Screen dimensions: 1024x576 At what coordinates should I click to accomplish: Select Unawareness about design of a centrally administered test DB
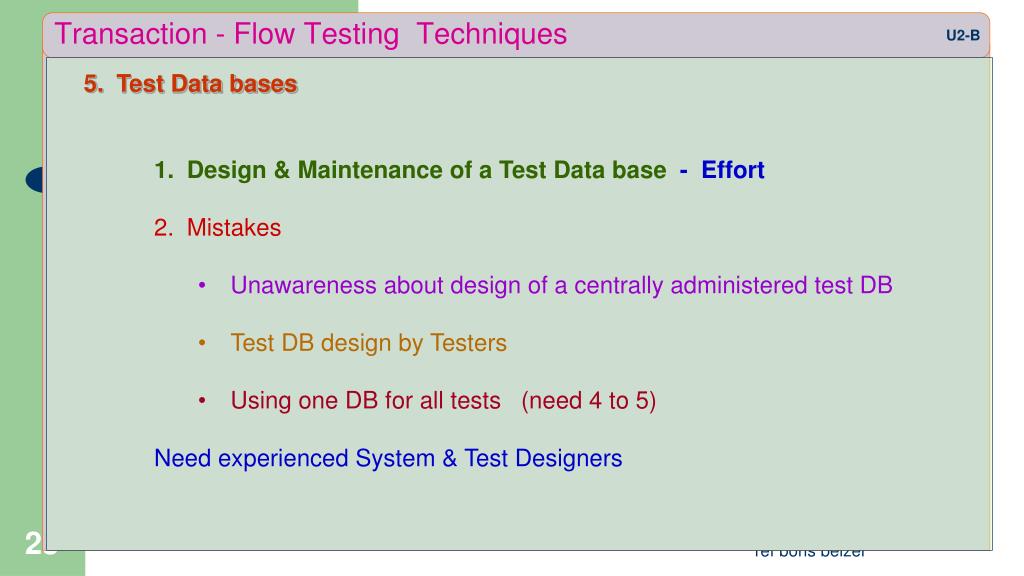click(x=562, y=285)
